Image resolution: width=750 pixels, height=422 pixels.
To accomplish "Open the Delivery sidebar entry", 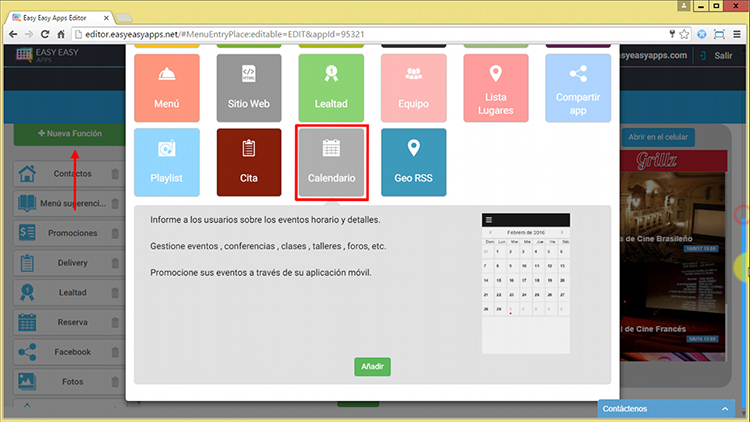I will tap(67, 263).
